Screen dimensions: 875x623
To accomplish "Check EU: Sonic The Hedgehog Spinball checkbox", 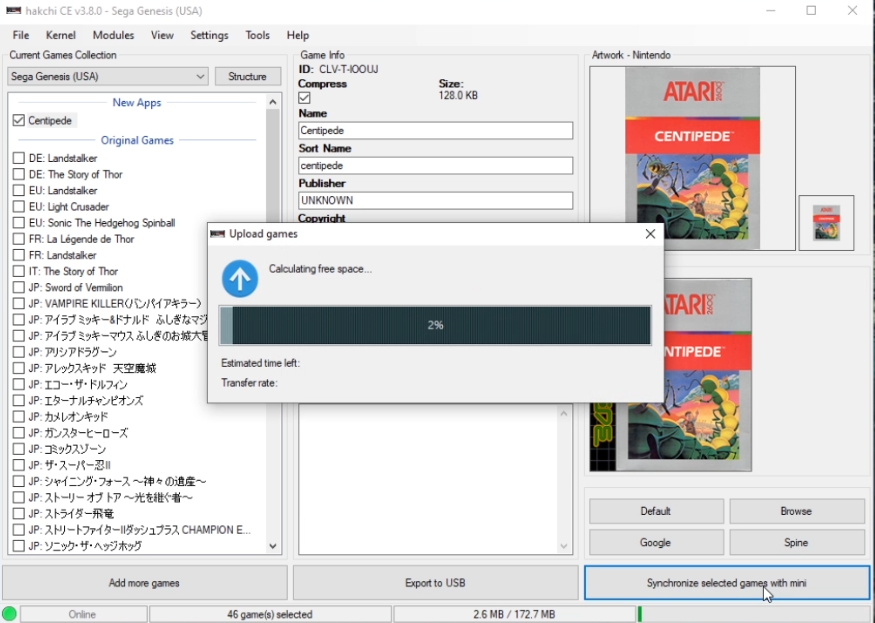I will 18,223.
